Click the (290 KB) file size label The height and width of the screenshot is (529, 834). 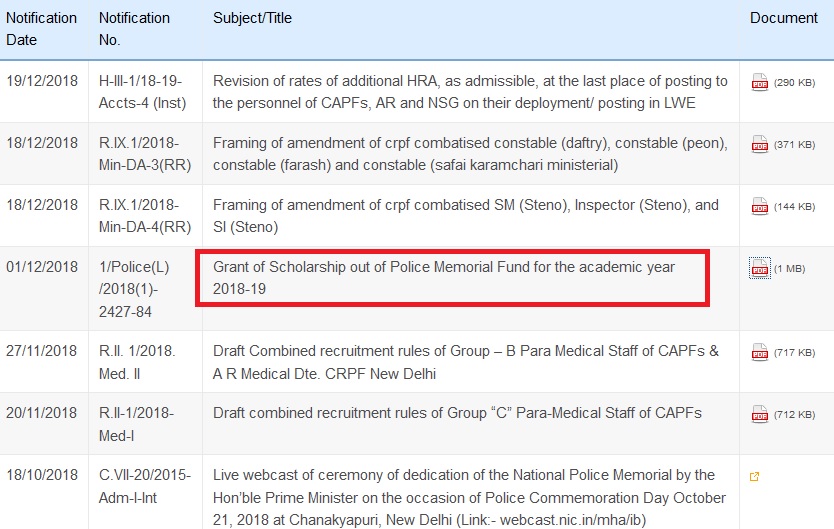click(795, 82)
